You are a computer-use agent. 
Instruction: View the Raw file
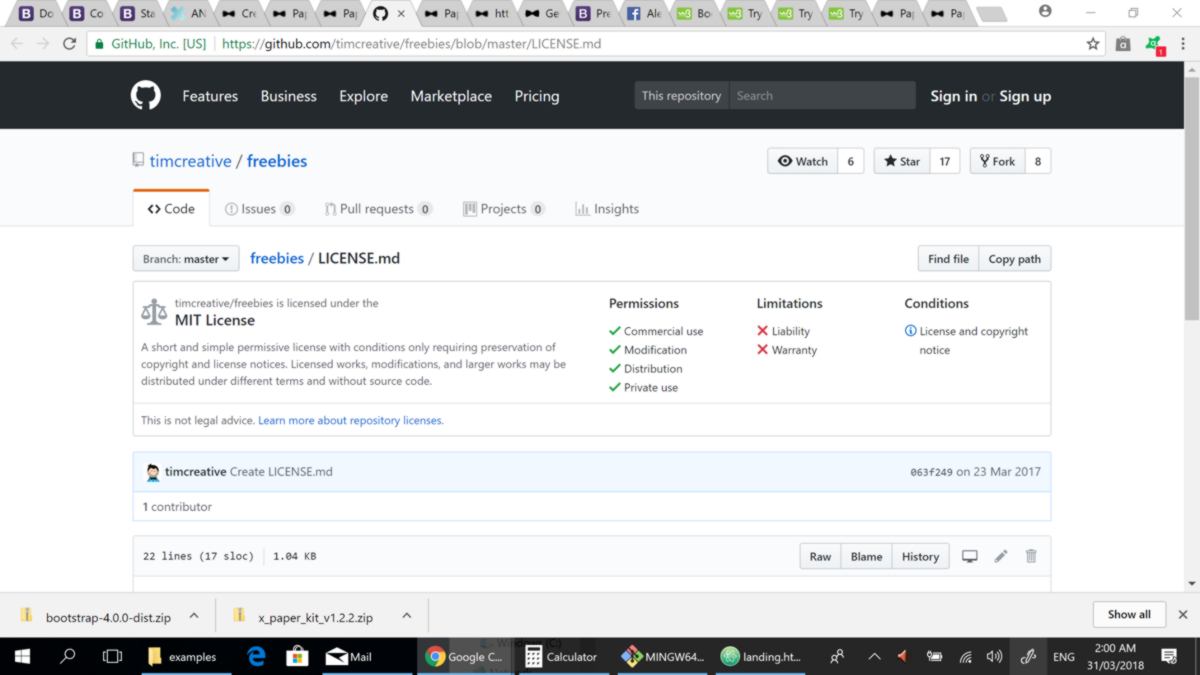click(x=820, y=556)
